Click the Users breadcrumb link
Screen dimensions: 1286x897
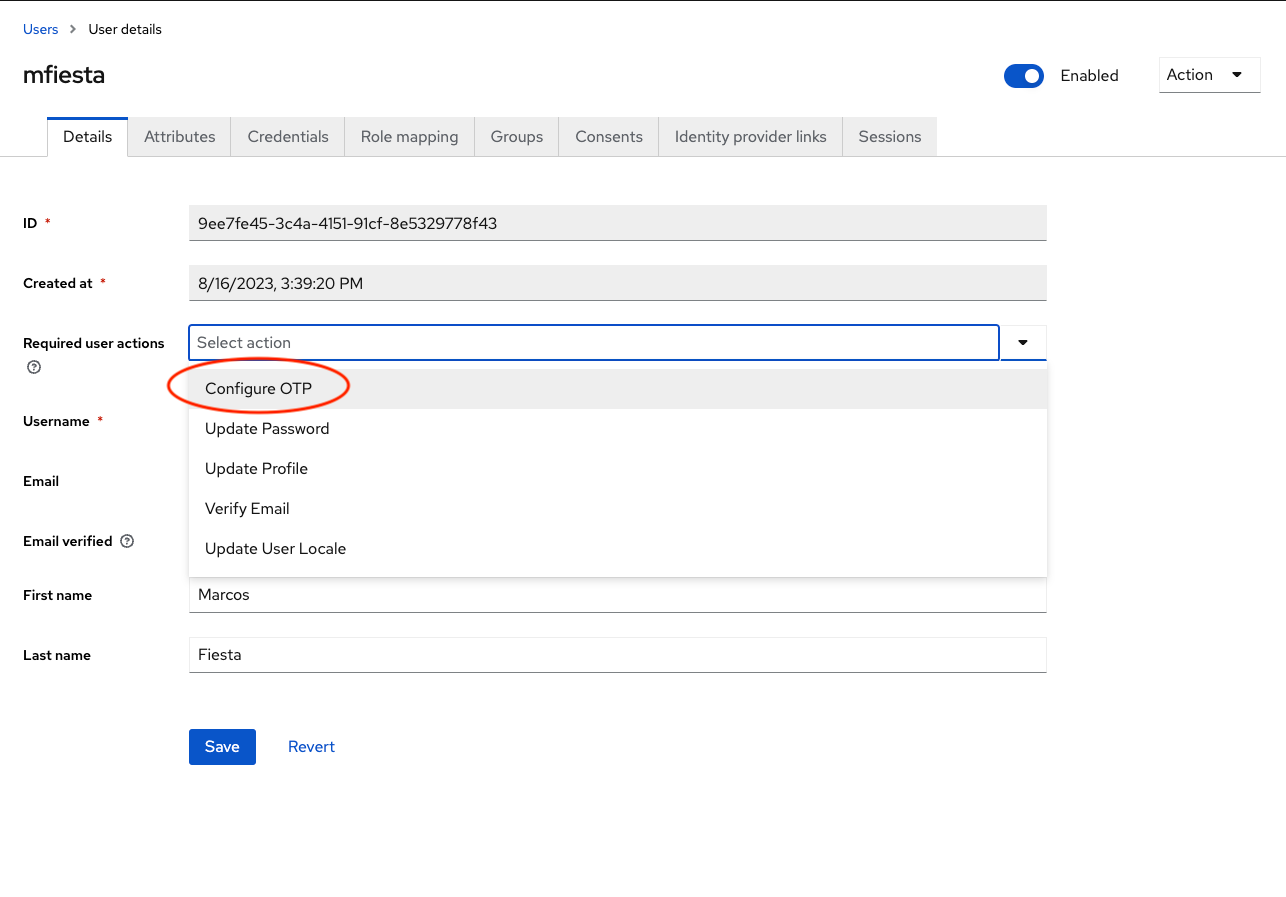click(x=41, y=30)
